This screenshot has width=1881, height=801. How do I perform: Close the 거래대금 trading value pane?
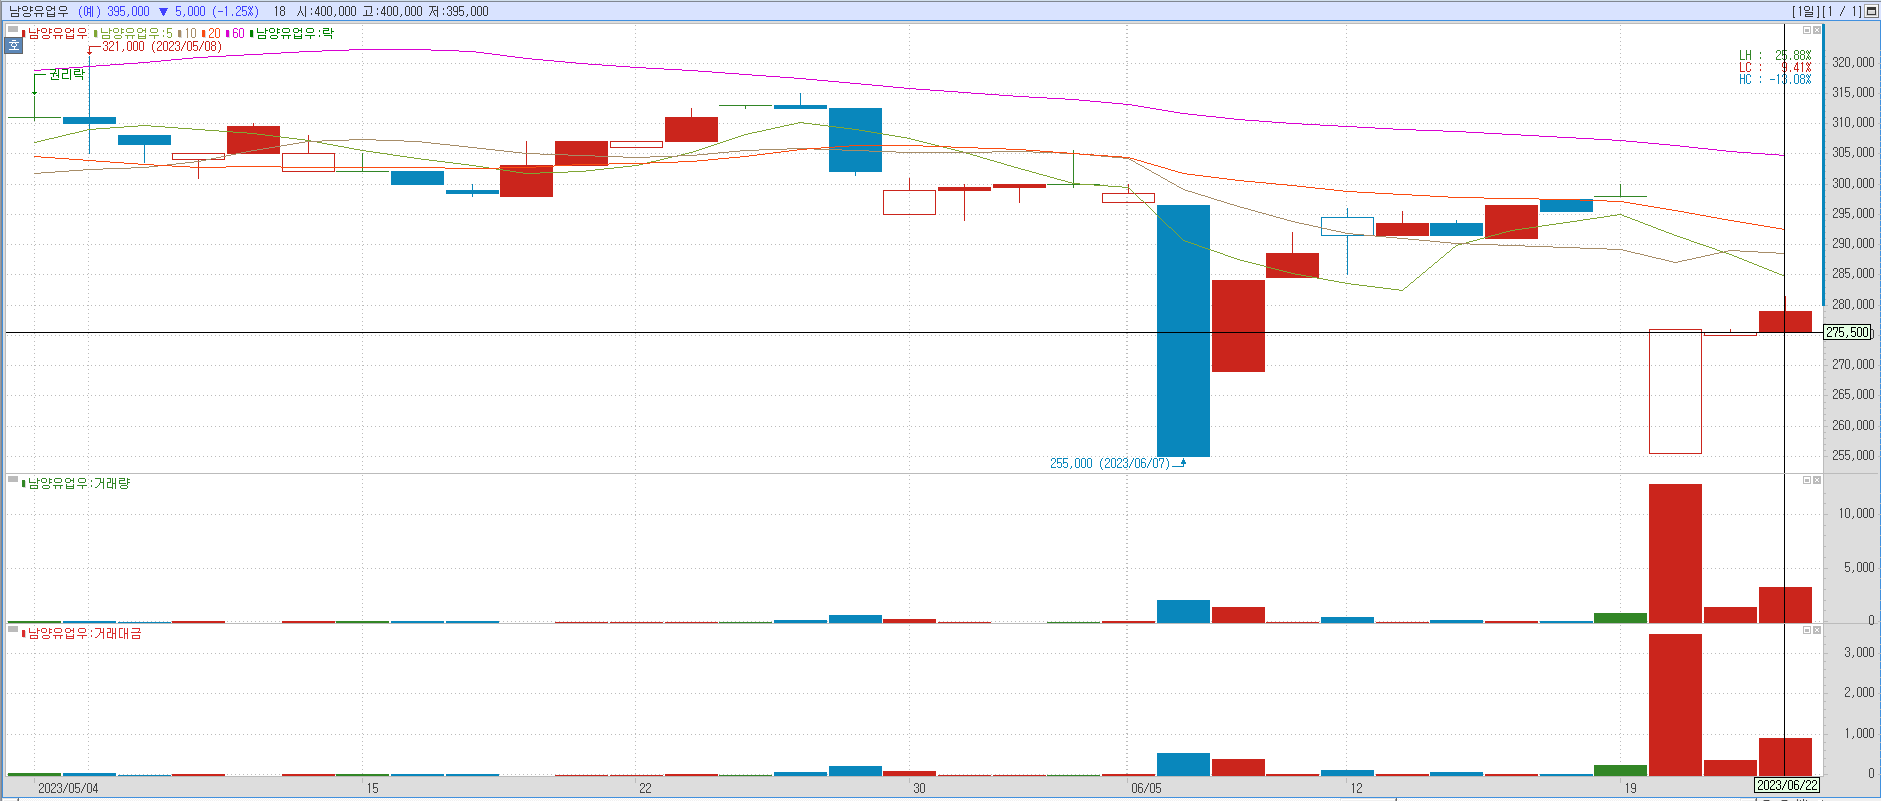(1817, 630)
